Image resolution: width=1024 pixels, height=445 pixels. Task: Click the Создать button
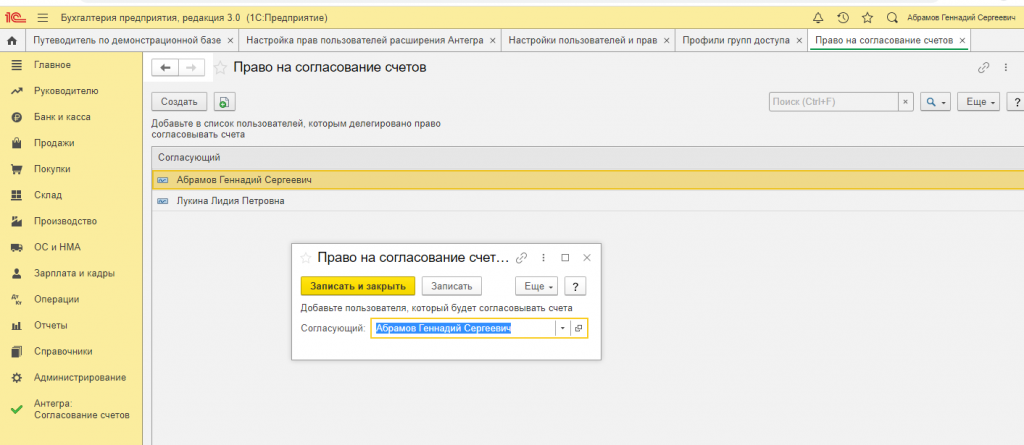click(179, 102)
